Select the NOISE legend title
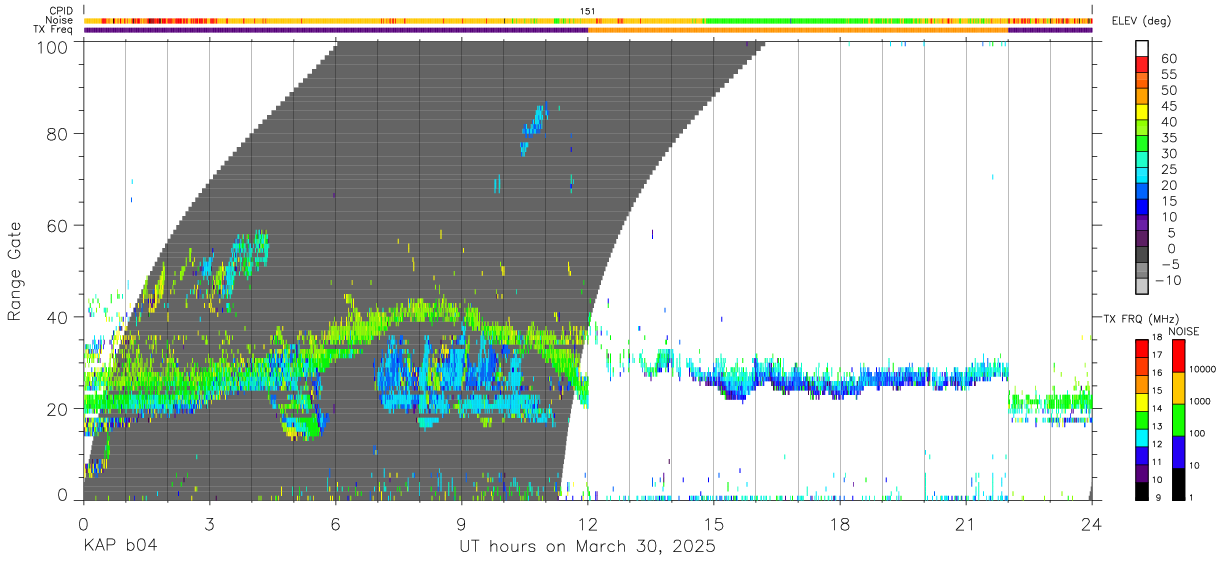The image size is (1228, 567). 1184,331
